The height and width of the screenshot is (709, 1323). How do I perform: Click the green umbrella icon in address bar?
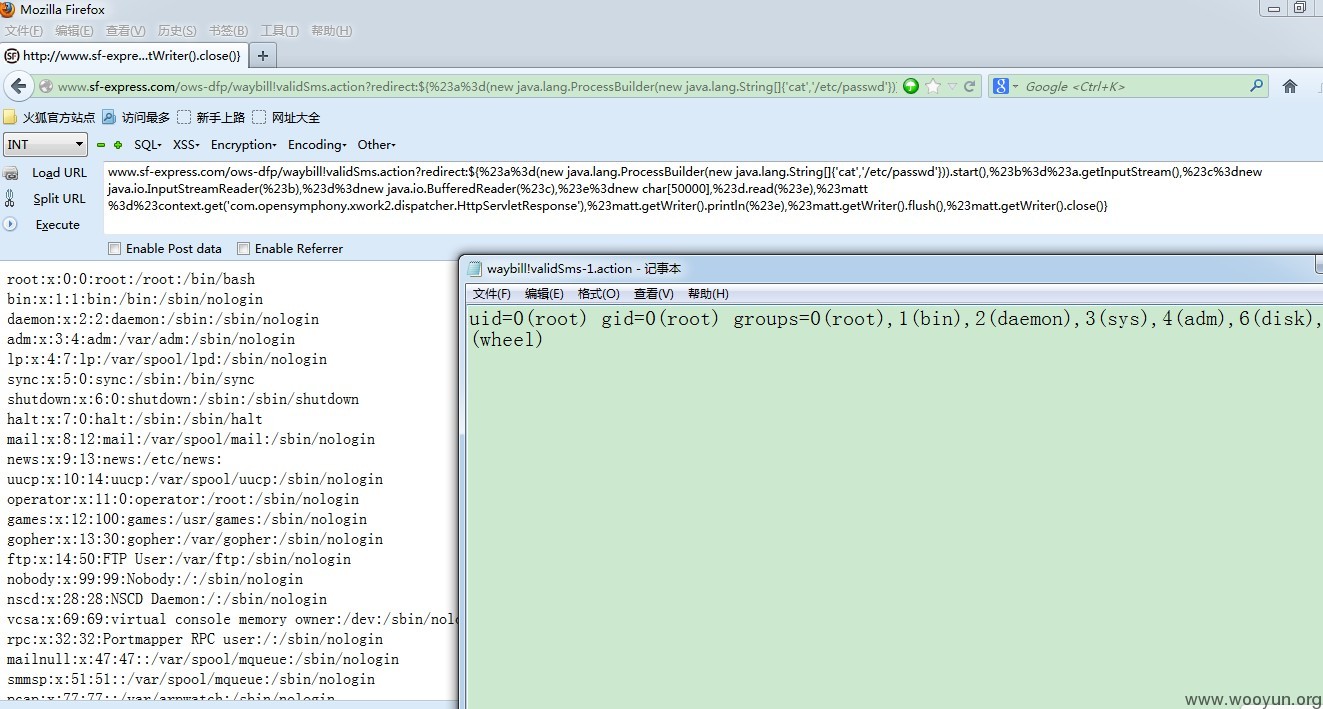click(x=911, y=86)
